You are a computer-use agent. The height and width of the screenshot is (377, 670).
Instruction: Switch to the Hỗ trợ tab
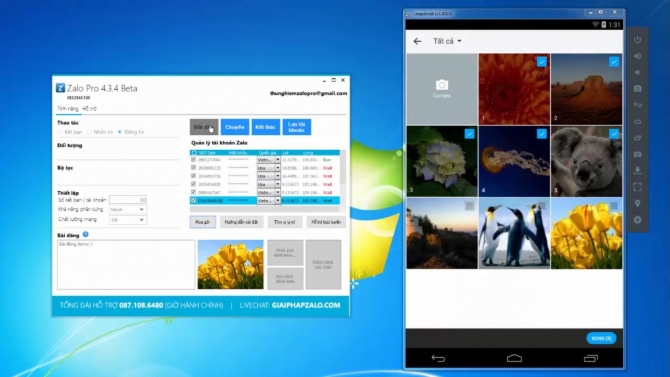click(89, 109)
